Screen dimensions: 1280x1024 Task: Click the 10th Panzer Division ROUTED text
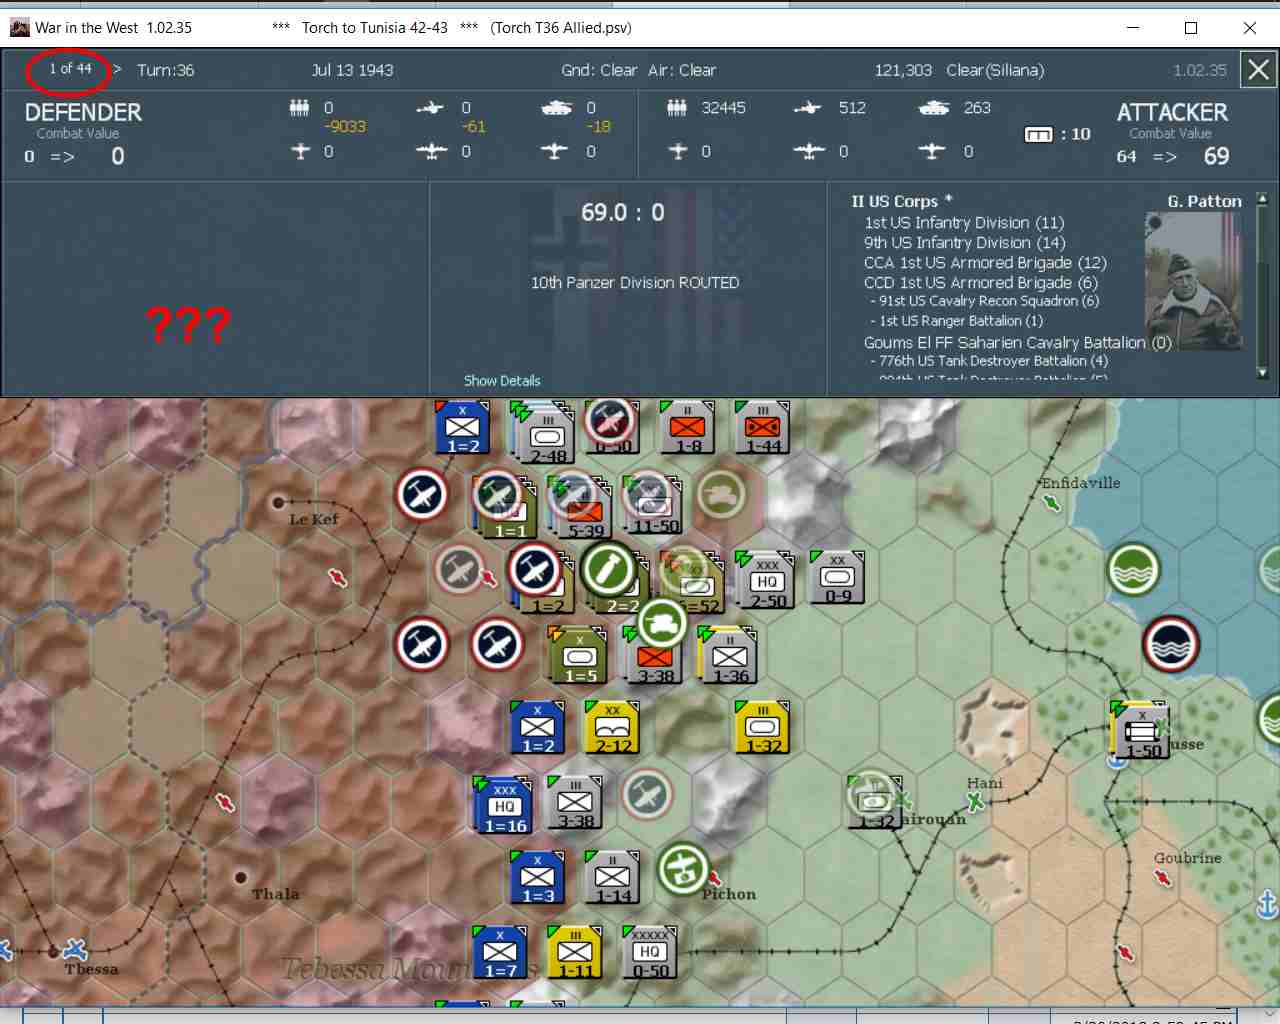pyautogui.click(x=635, y=283)
